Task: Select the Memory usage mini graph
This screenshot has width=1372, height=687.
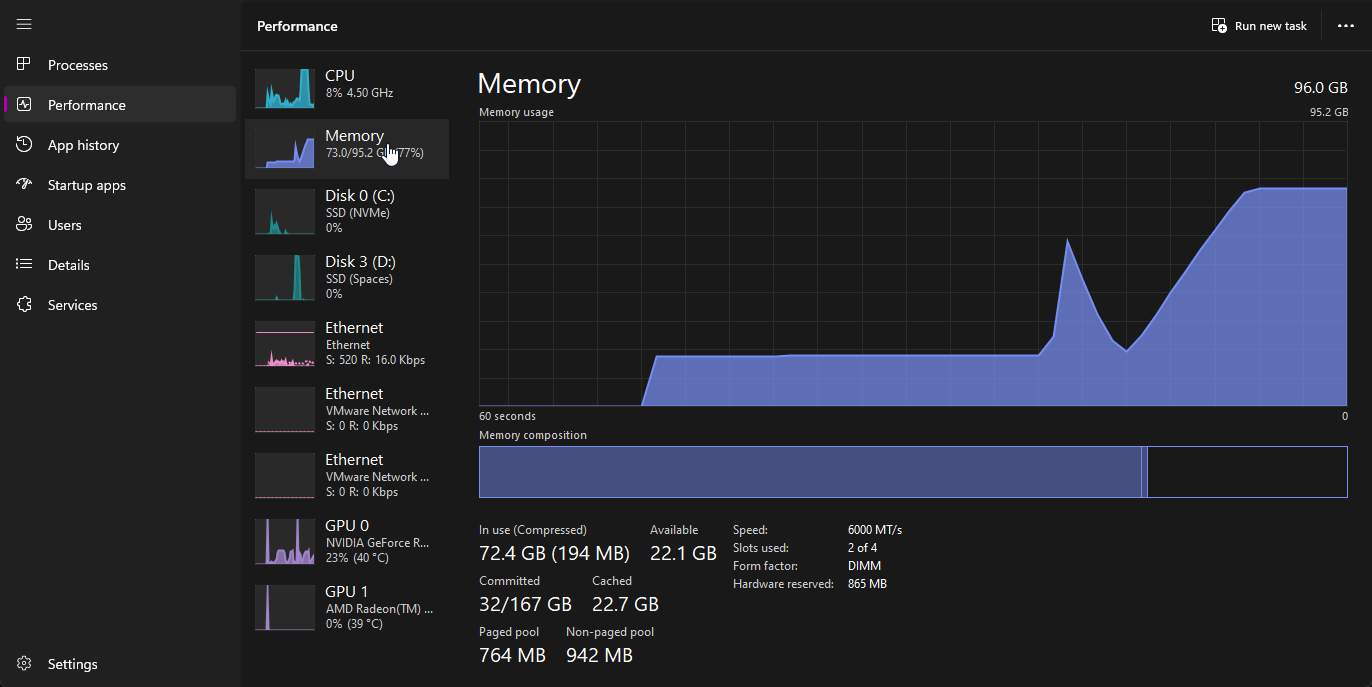Action: pyautogui.click(x=285, y=148)
